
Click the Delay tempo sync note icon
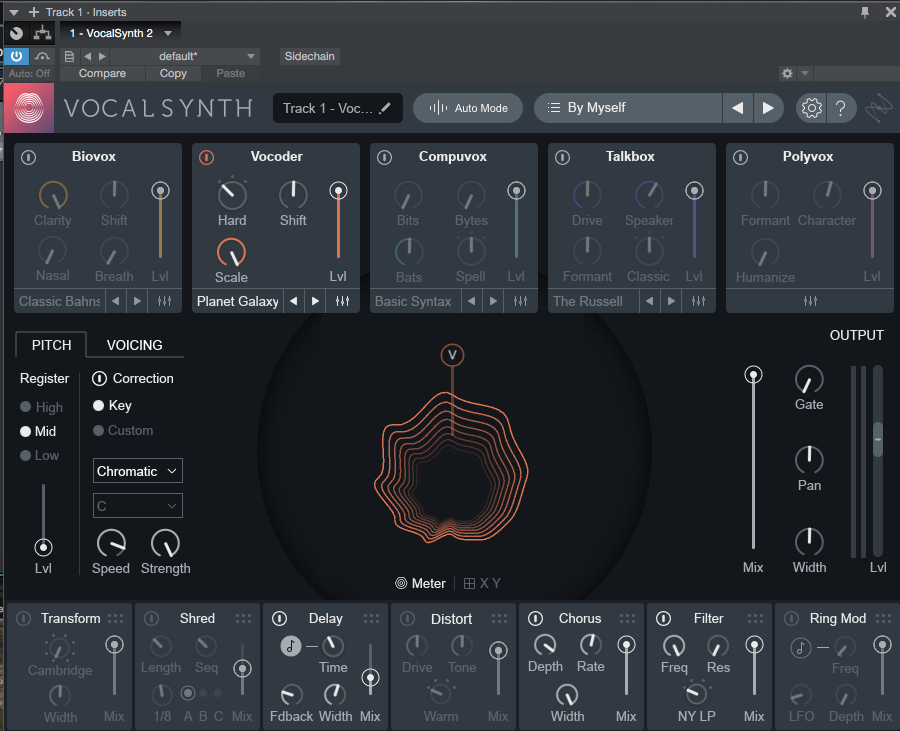click(290, 646)
